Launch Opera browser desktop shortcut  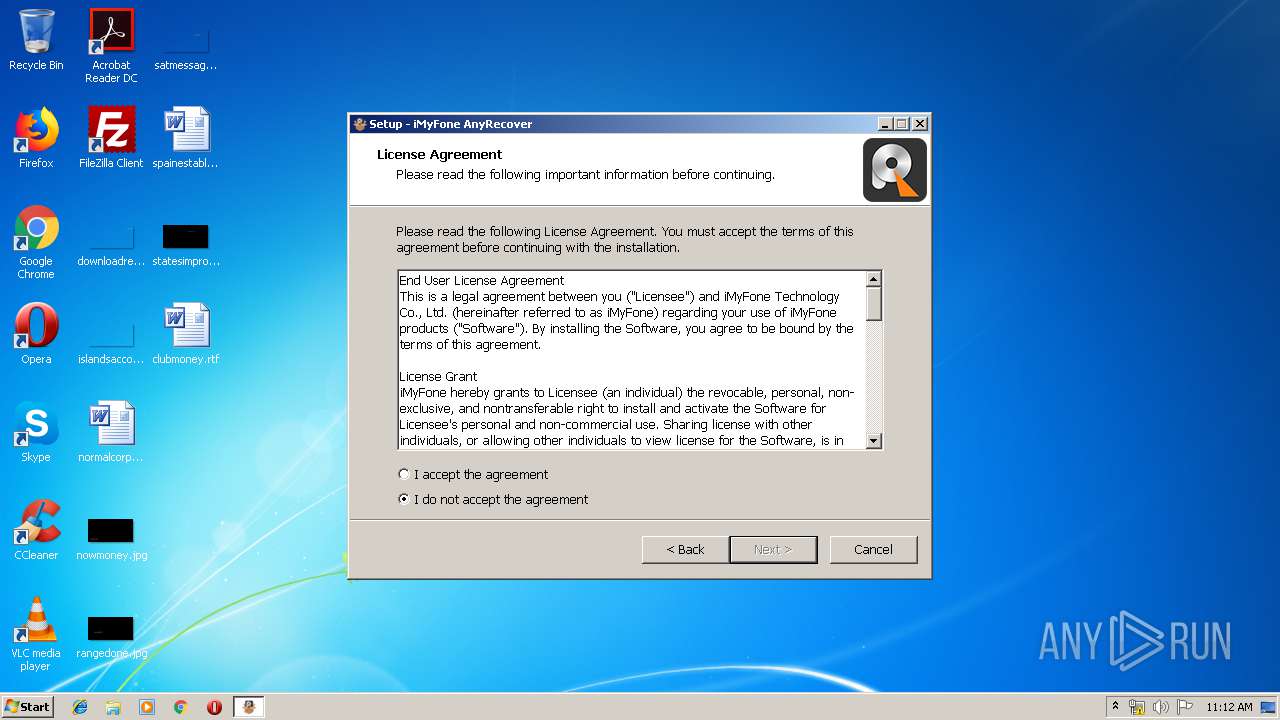[x=36, y=334]
